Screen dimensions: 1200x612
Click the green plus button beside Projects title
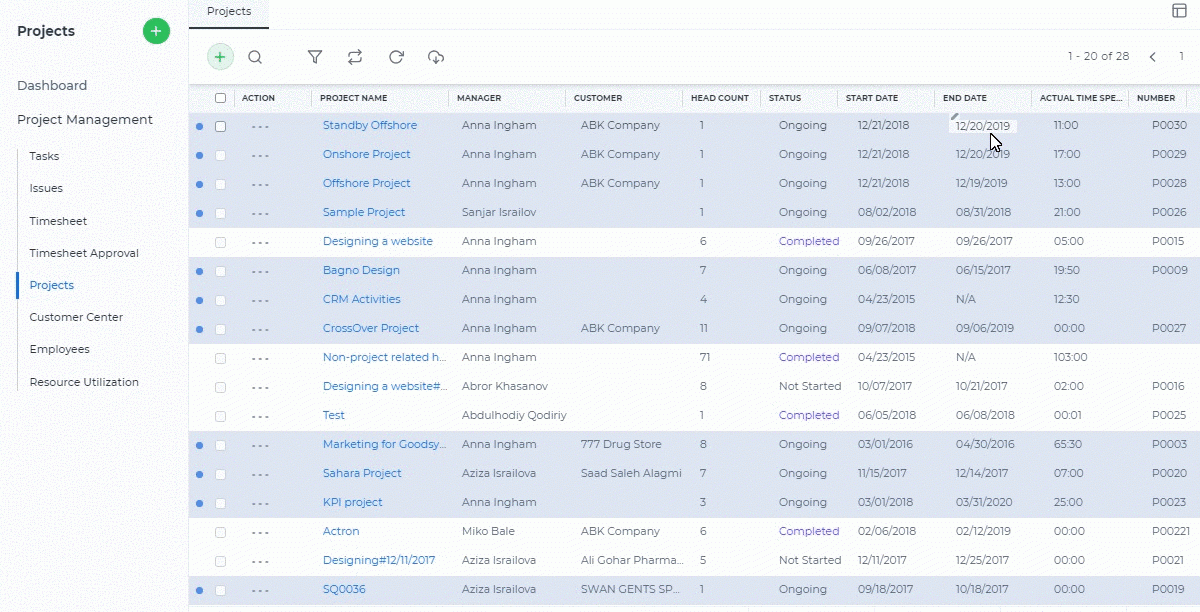click(x=156, y=31)
